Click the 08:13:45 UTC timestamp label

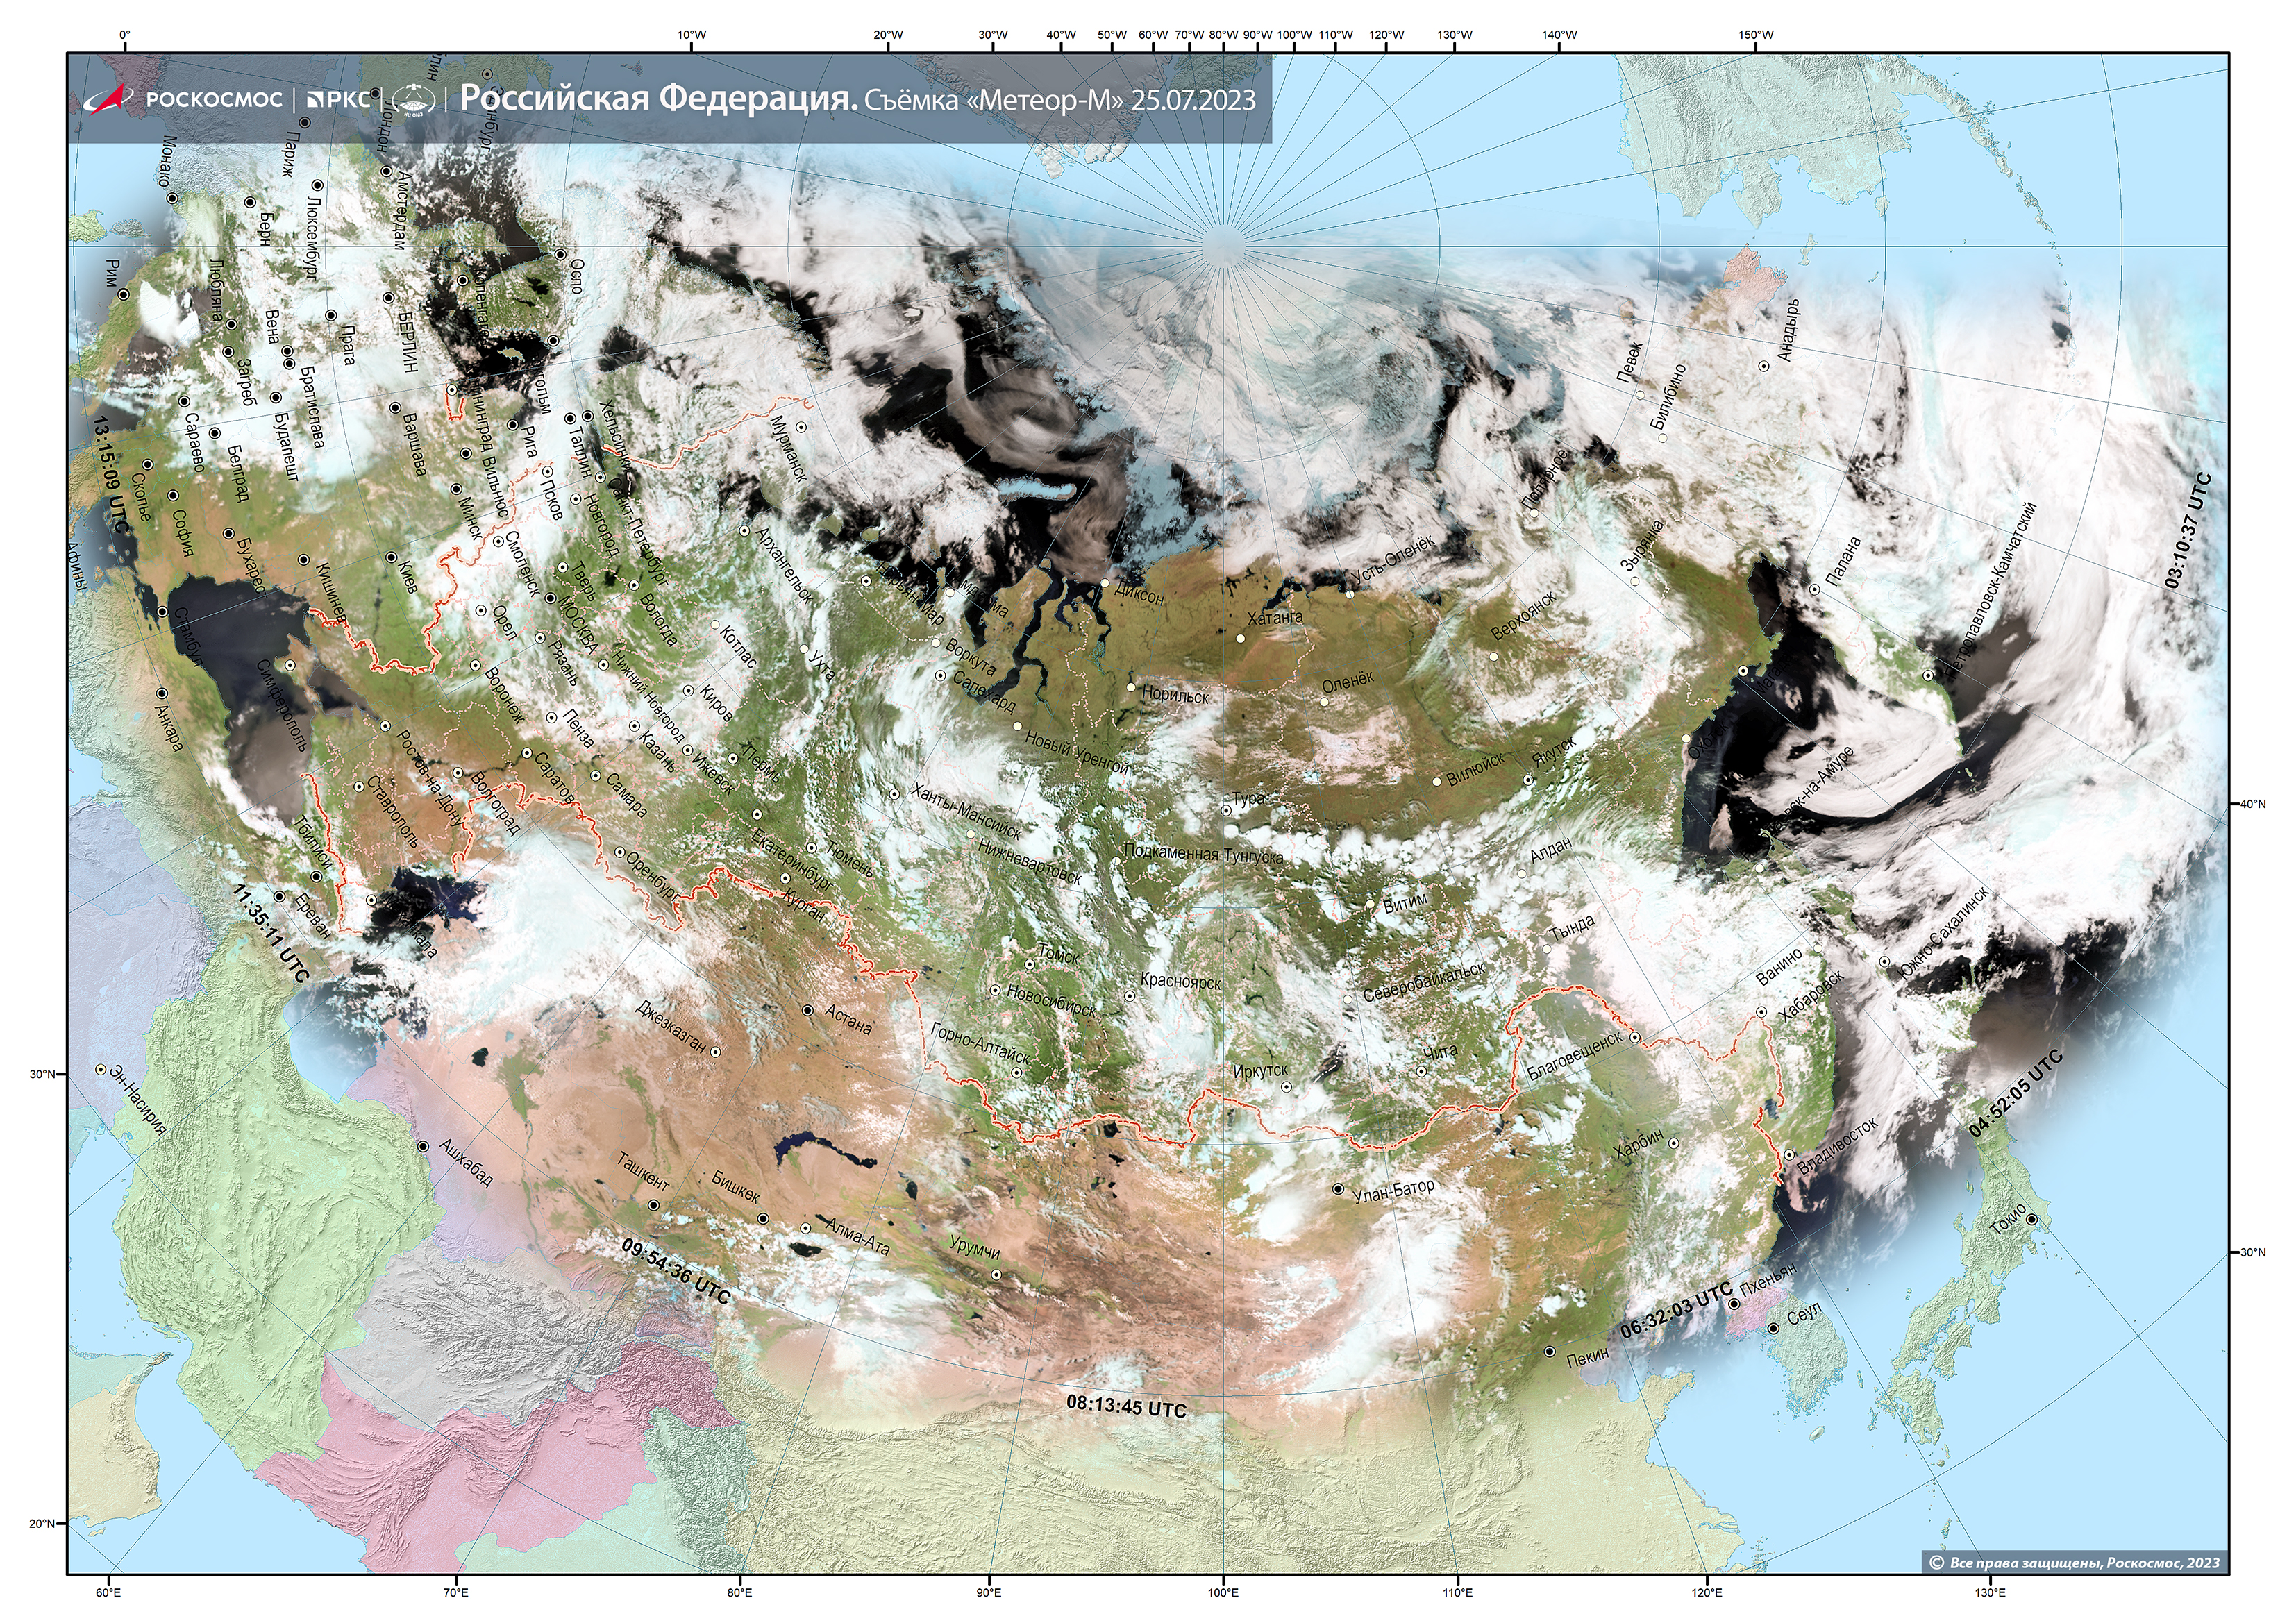coord(1126,1407)
